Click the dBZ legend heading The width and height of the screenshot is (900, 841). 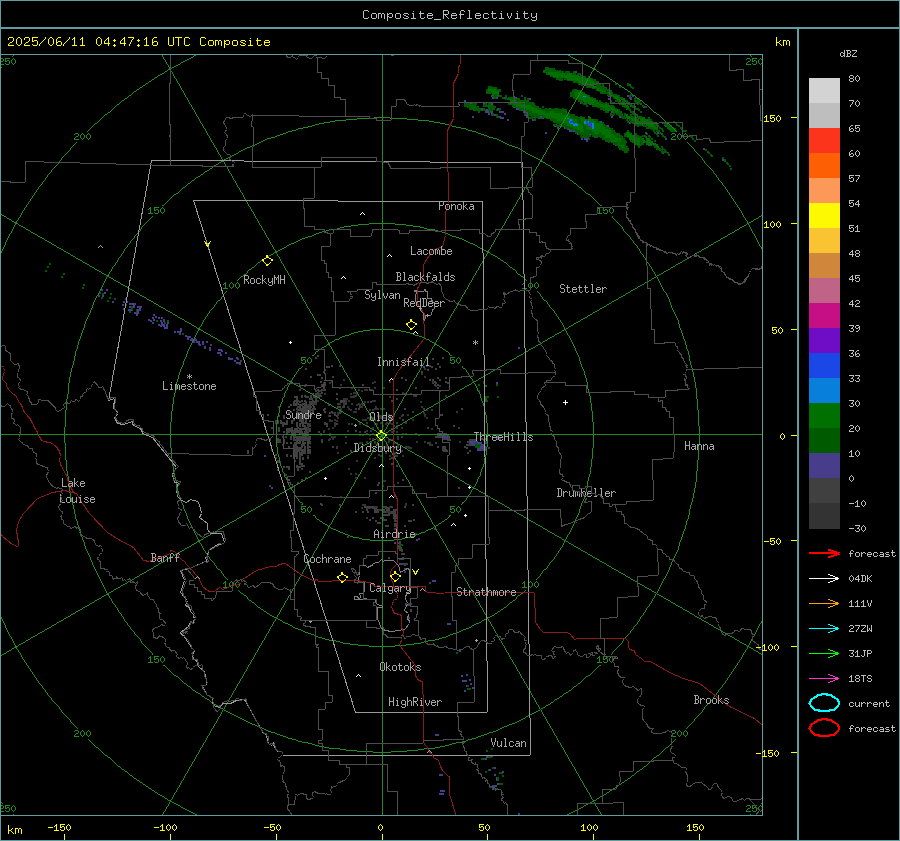[848, 53]
